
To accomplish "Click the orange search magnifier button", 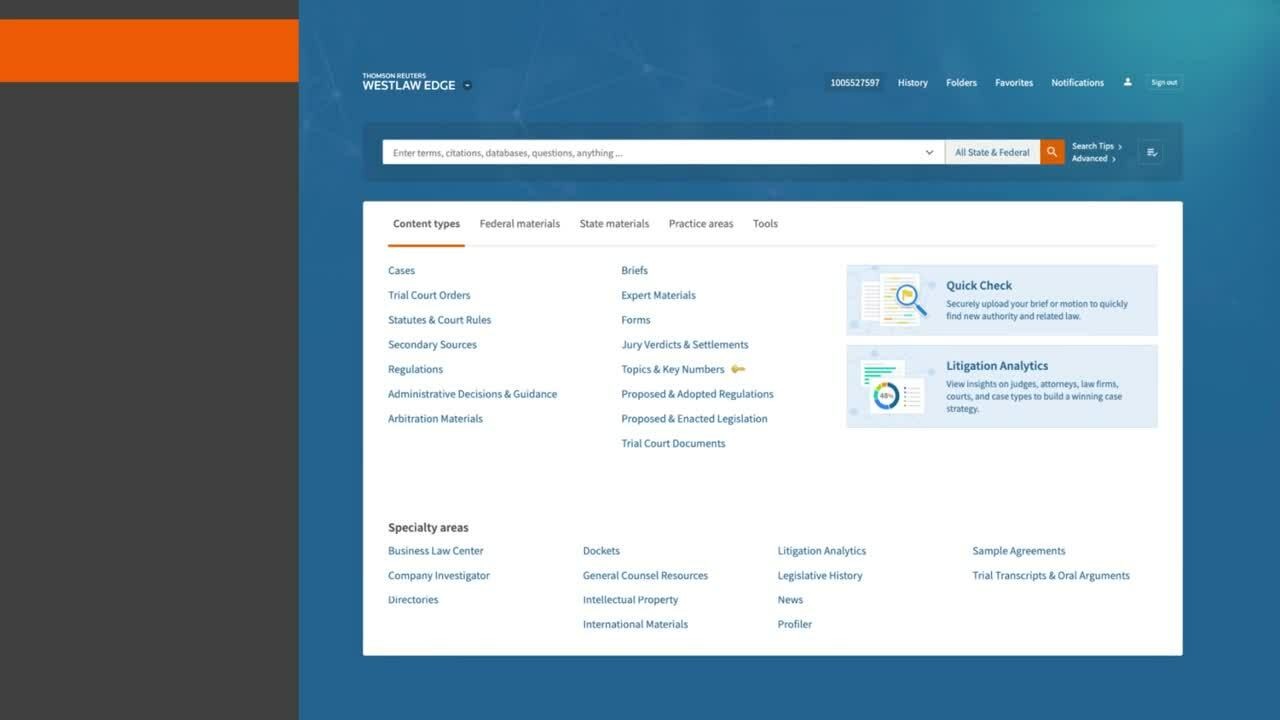I will point(1052,152).
